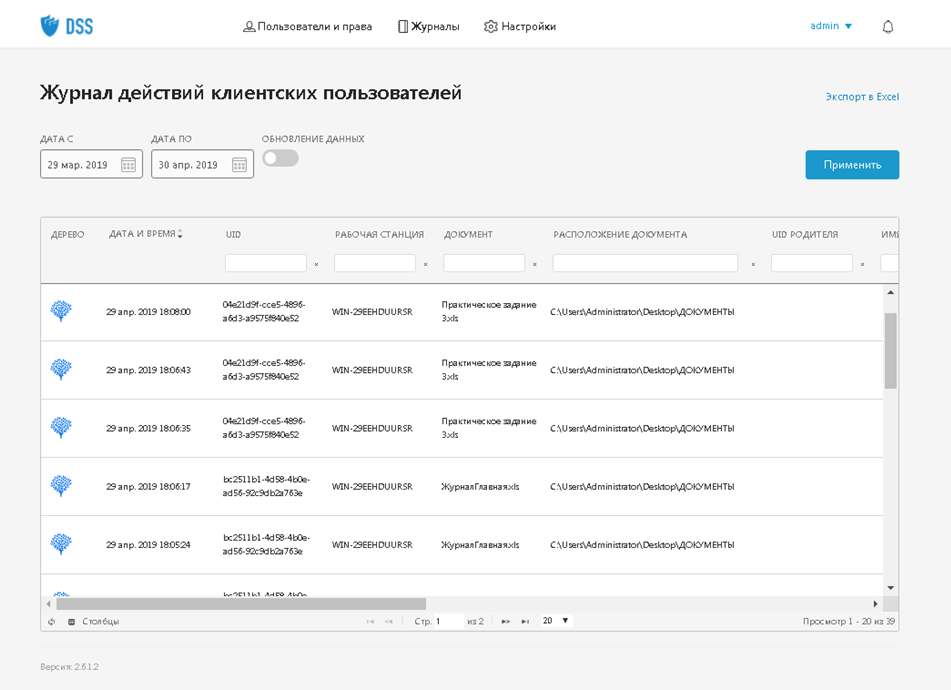Open calendar picker for Дата по
951x690 pixels.
(240, 165)
